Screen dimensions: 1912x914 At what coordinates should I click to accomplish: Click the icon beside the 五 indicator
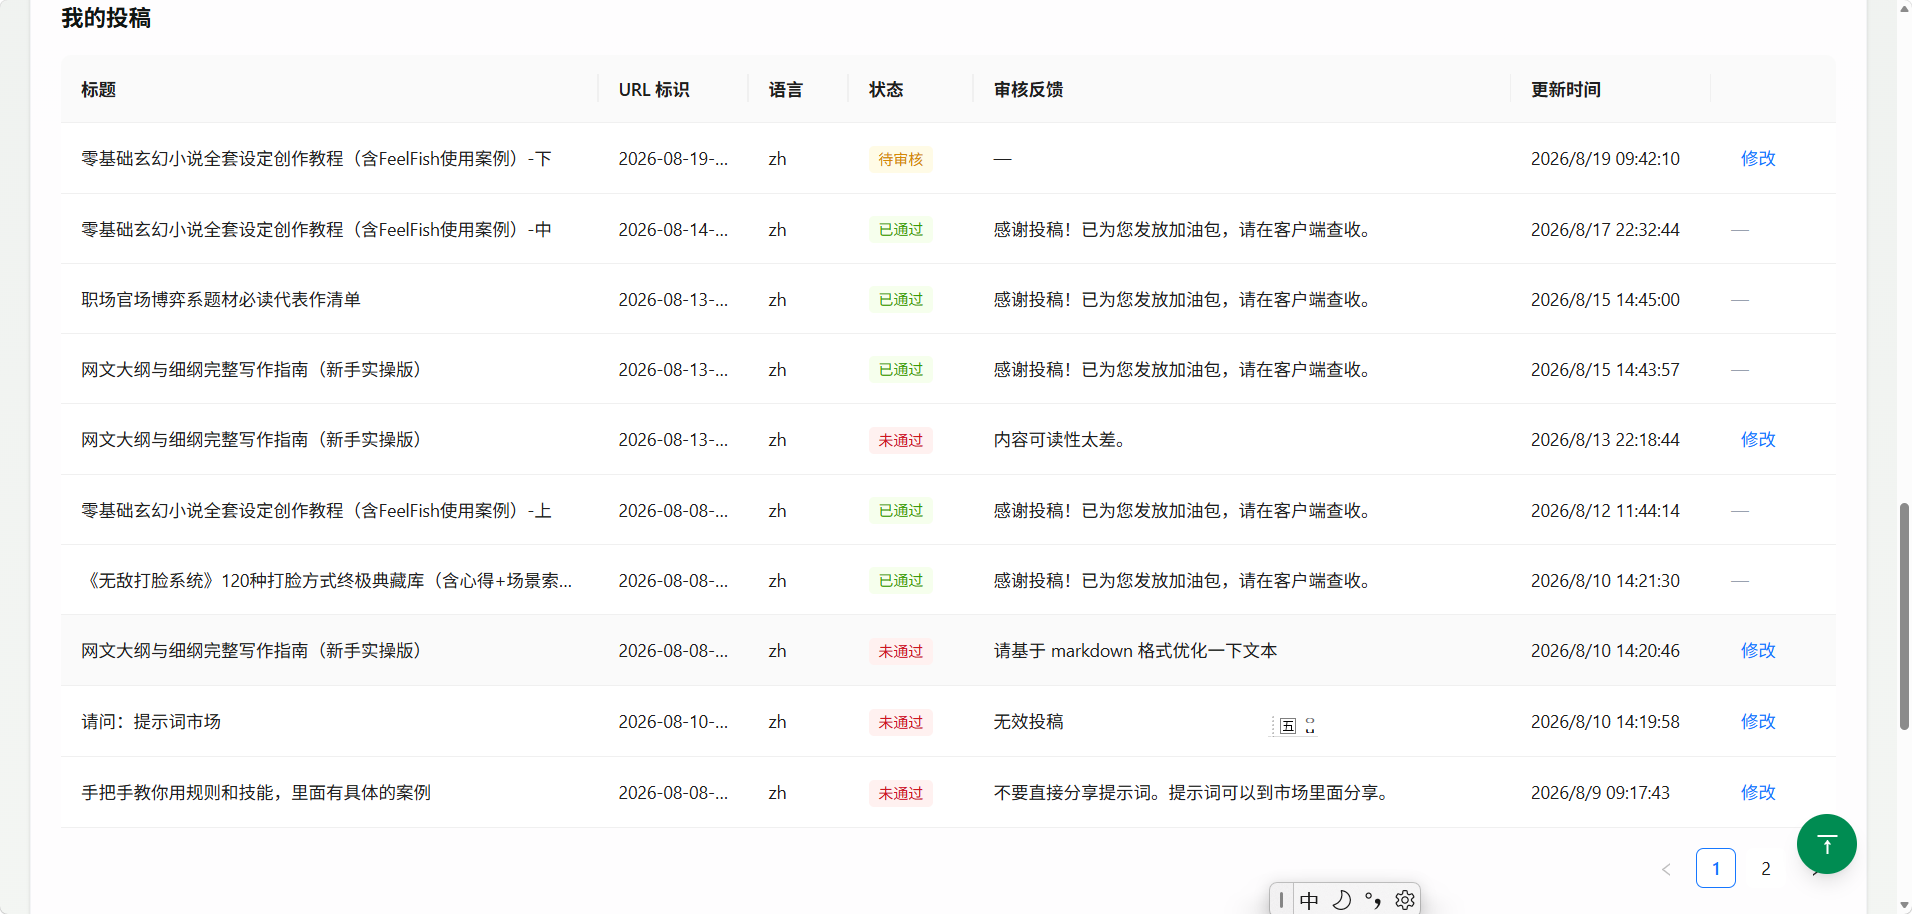point(1310,726)
